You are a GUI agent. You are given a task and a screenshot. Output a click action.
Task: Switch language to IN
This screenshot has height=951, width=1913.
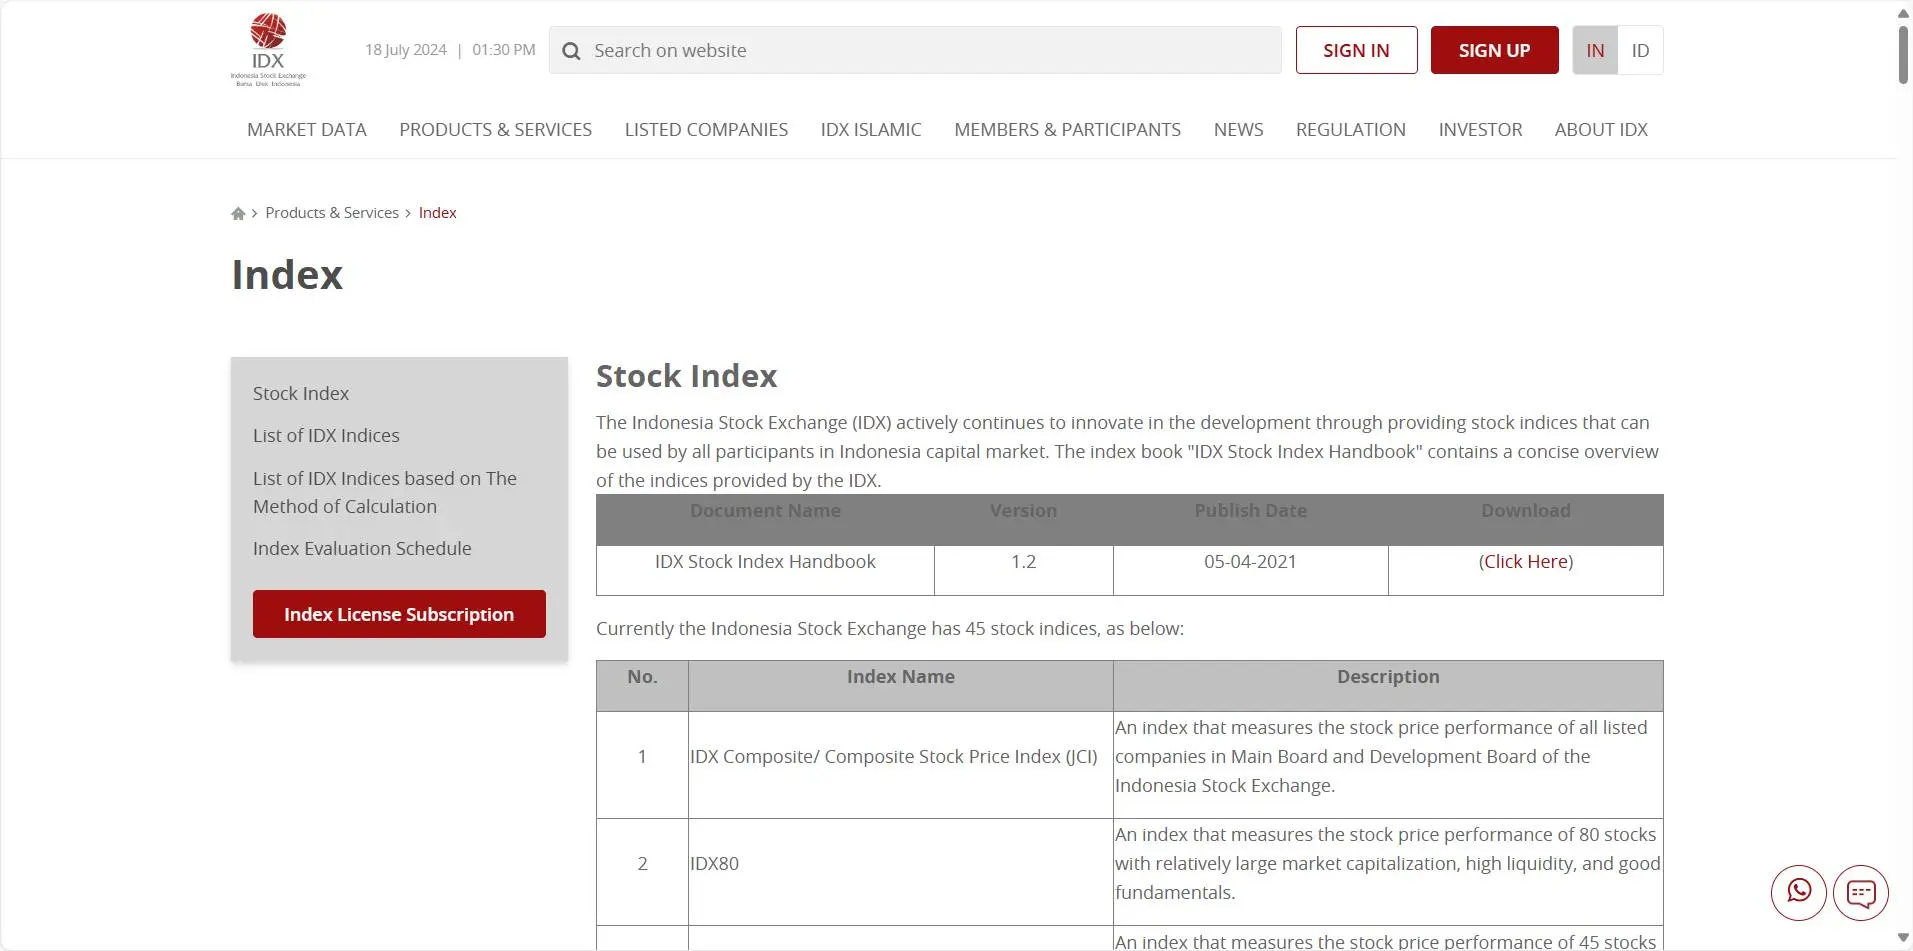click(1595, 50)
